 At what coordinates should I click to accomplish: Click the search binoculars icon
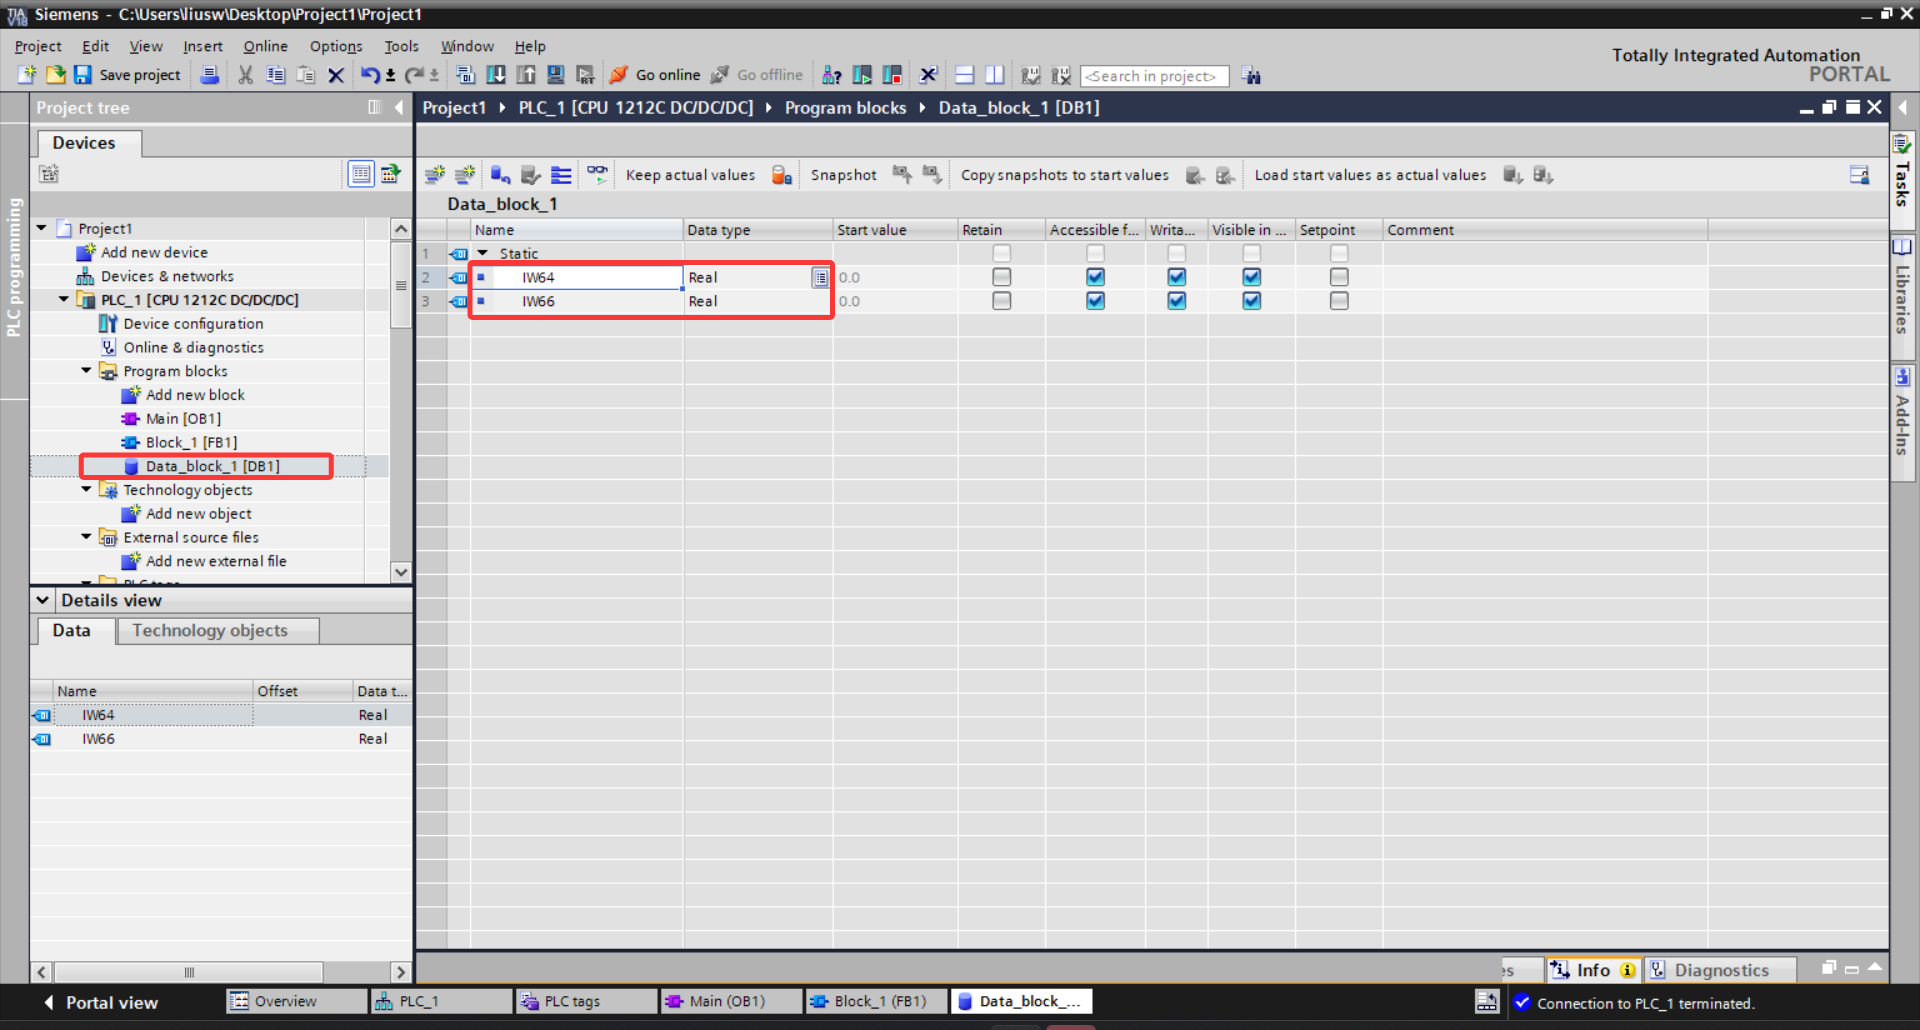[1251, 75]
